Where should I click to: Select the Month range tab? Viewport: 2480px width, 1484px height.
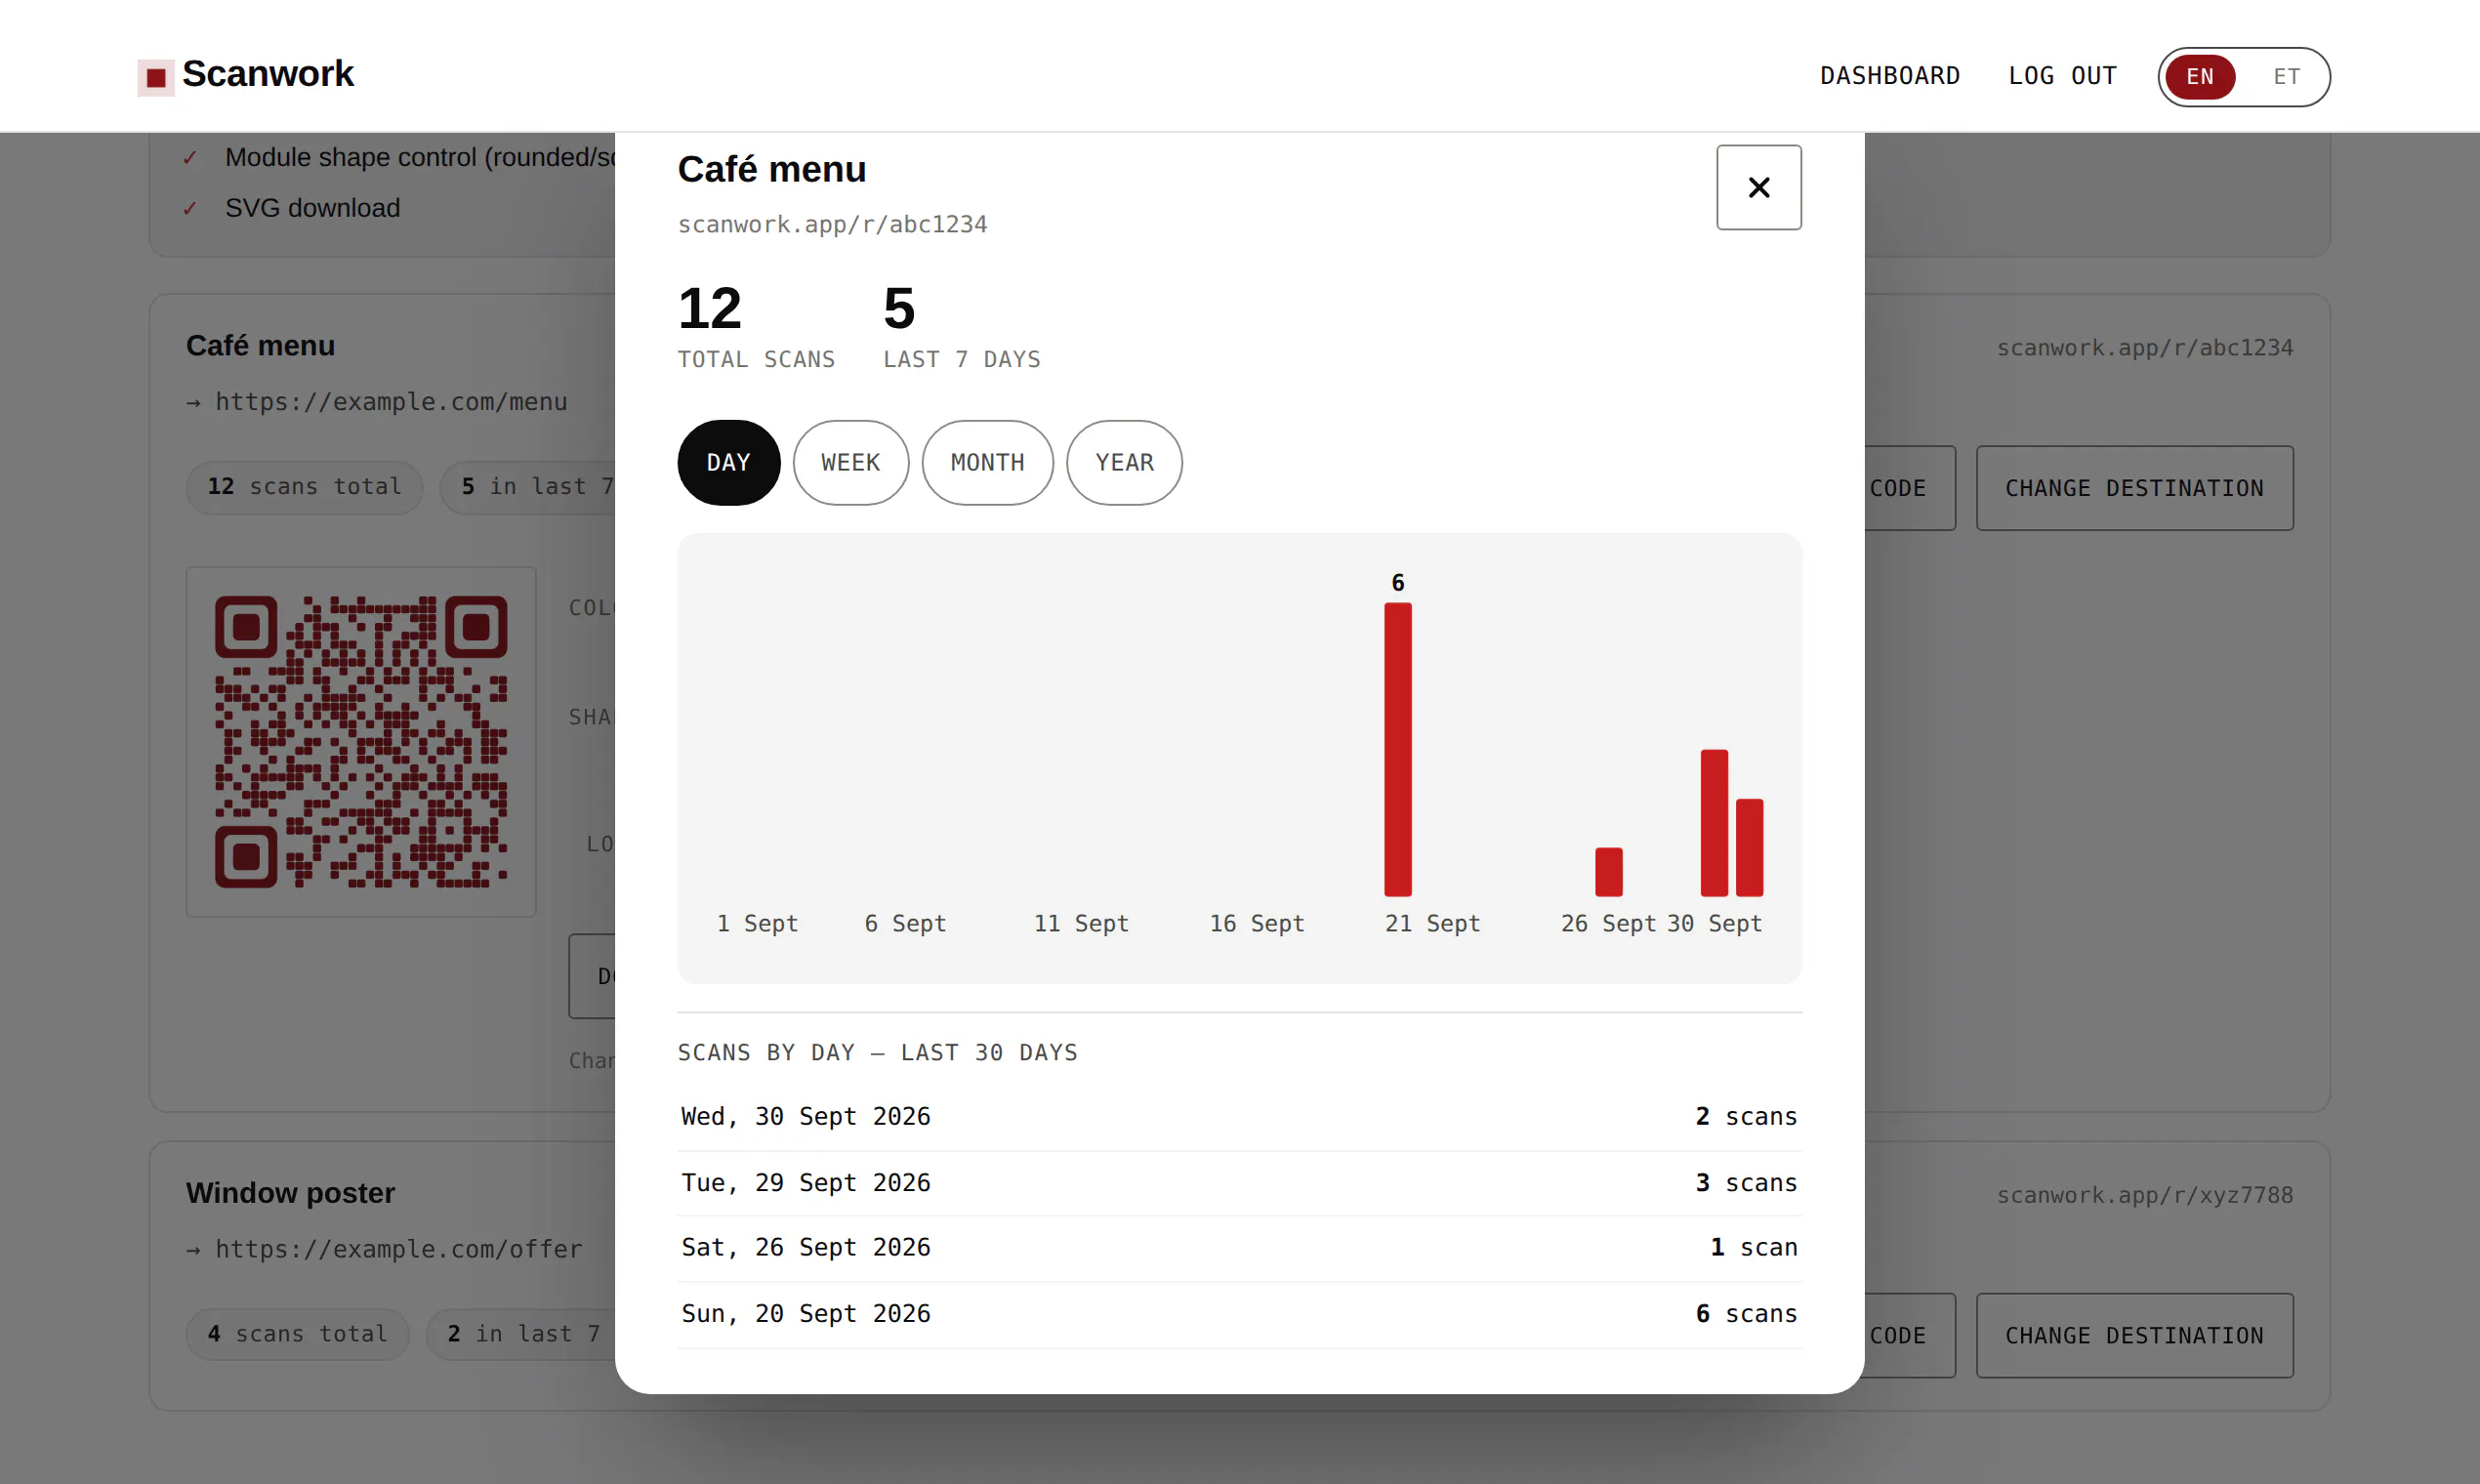click(987, 463)
